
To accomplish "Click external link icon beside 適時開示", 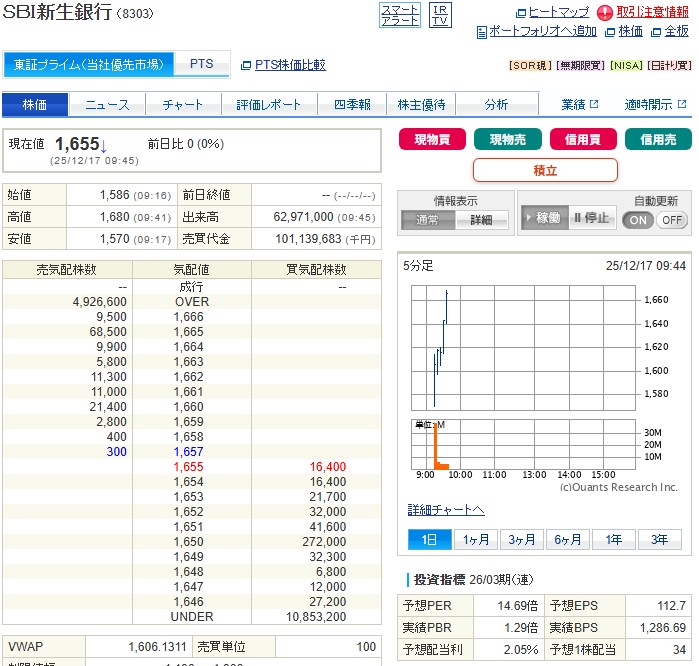I will point(682,104).
